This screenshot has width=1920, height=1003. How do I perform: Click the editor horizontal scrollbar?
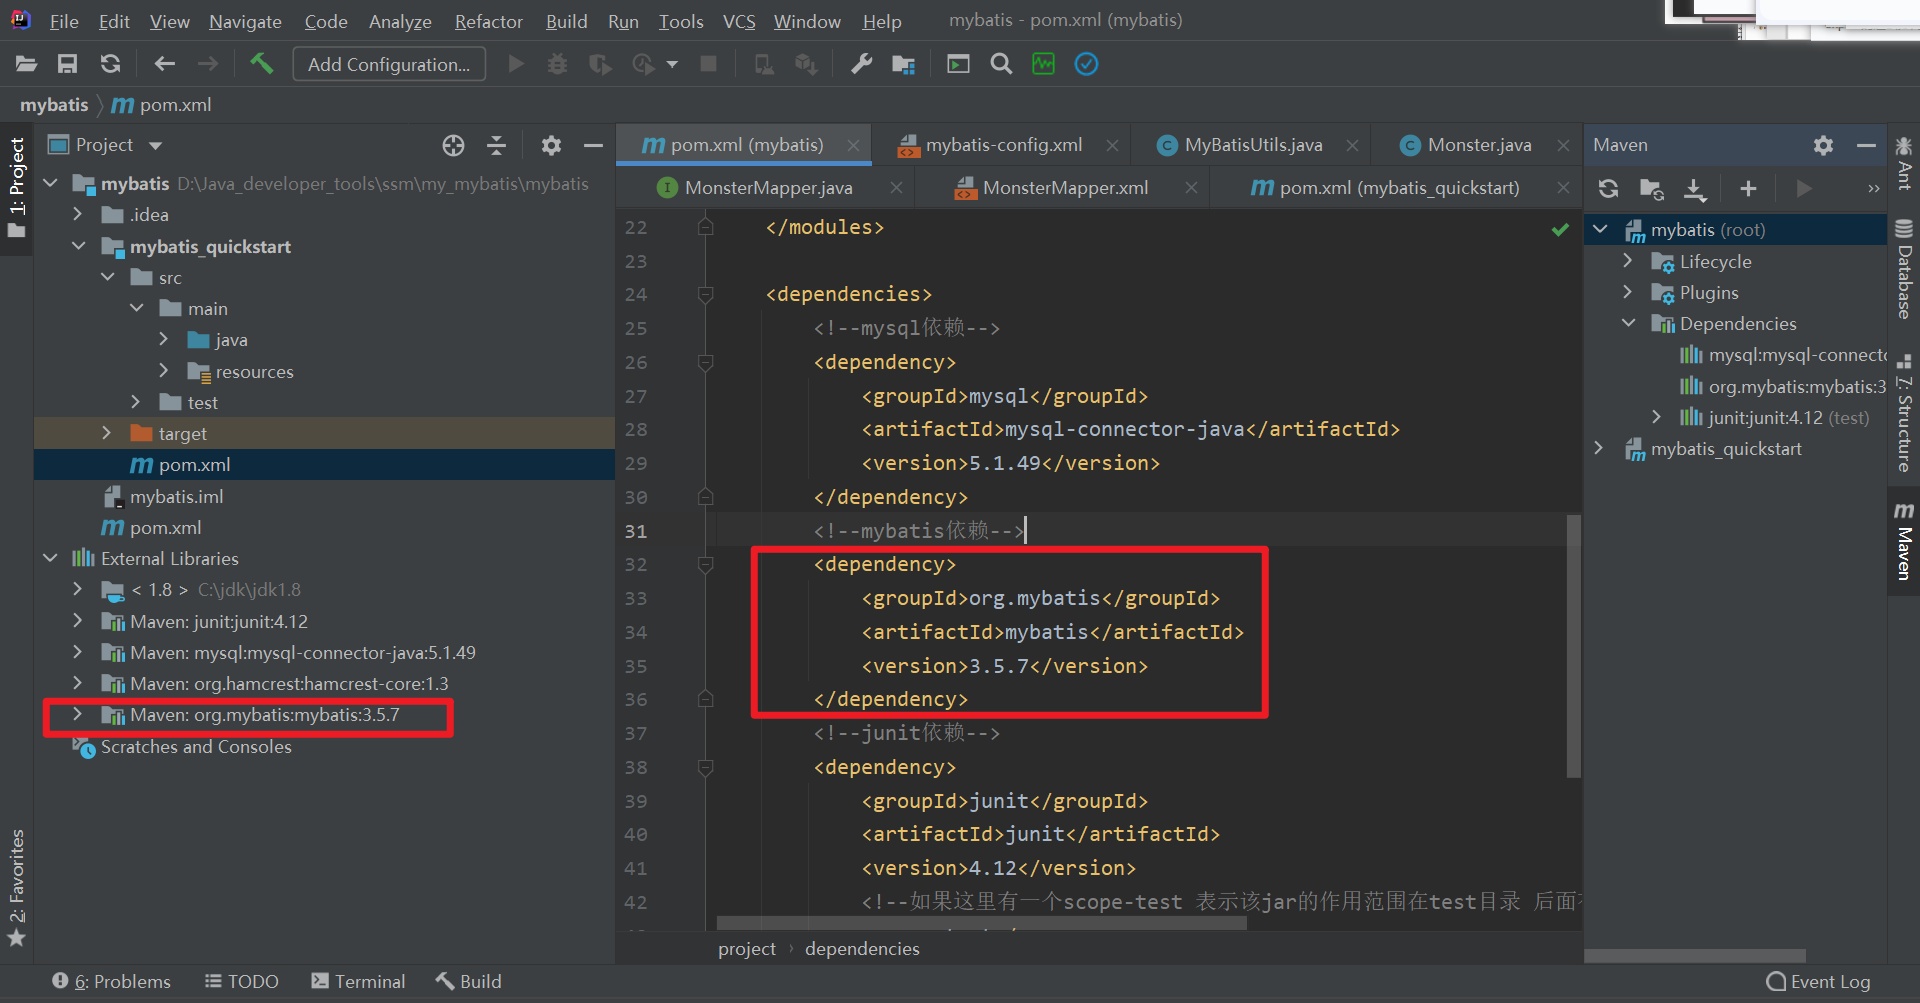[x=982, y=924]
